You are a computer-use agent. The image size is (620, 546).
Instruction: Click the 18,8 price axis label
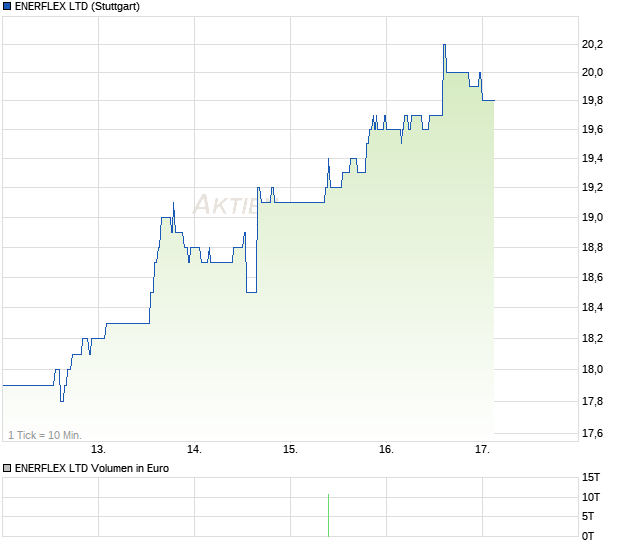coord(592,247)
